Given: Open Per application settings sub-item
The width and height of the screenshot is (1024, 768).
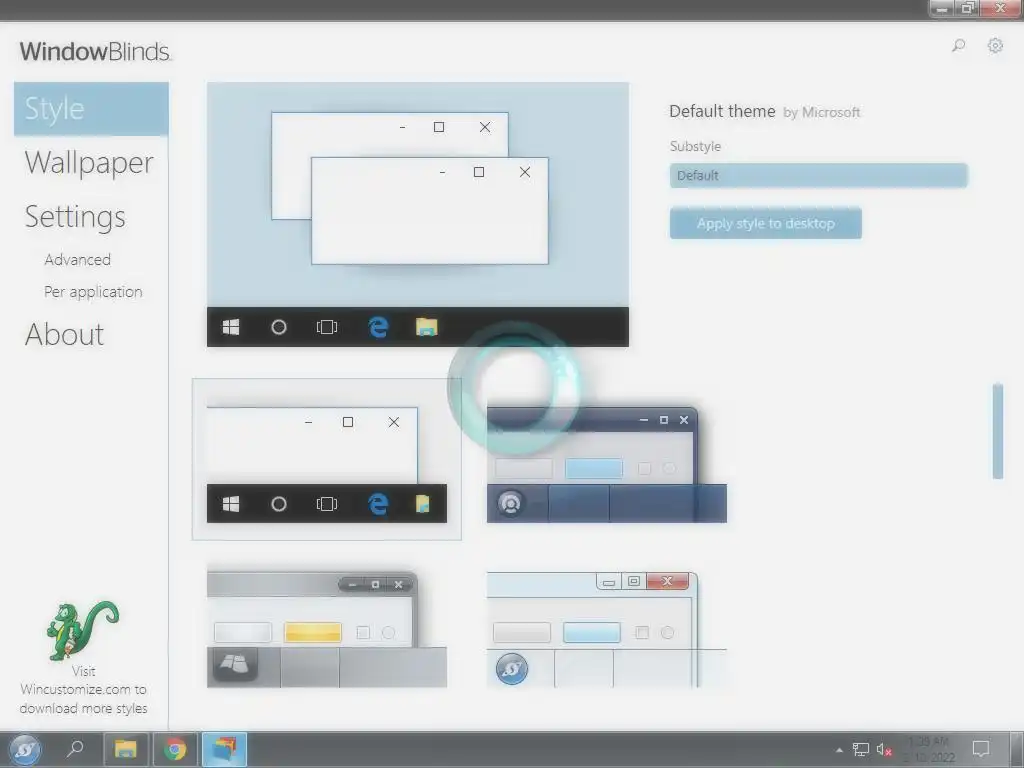Looking at the screenshot, I should tap(93, 292).
